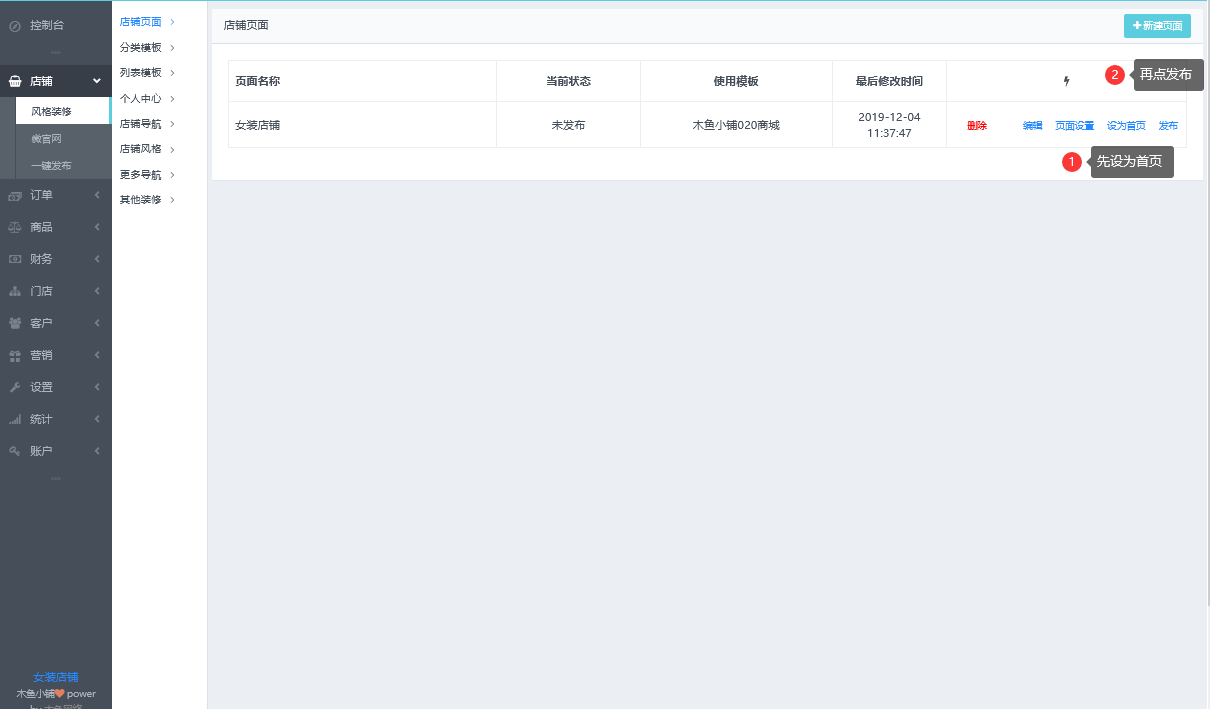Open 店铺导航 in the secondary menu
1210x709 pixels.
click(148, 123)
